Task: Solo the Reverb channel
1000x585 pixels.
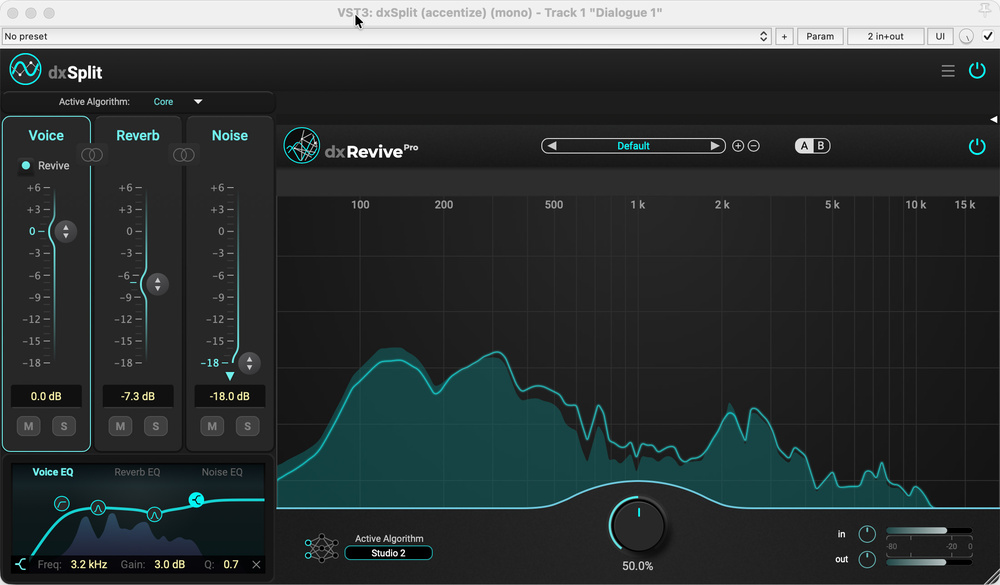Action: click(x=156, y=426)
